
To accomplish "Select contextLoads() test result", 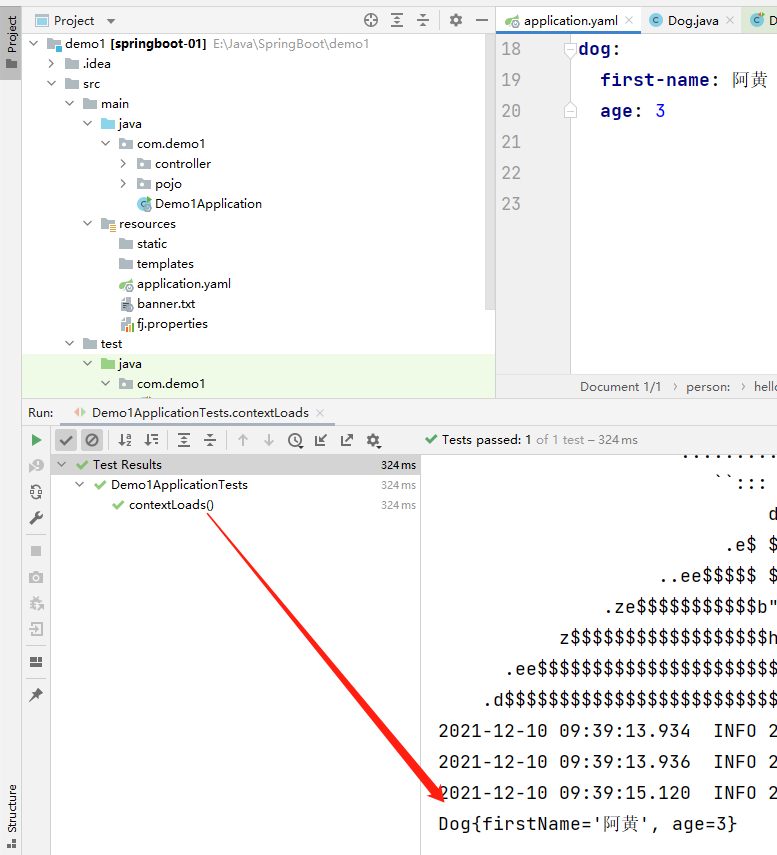I will (171, 505).
